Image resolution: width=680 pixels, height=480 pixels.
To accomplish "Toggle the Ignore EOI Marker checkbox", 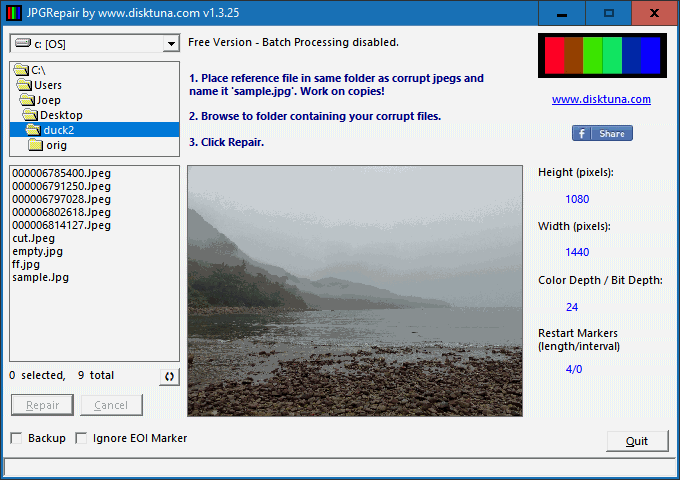I will tap(82, 438).
